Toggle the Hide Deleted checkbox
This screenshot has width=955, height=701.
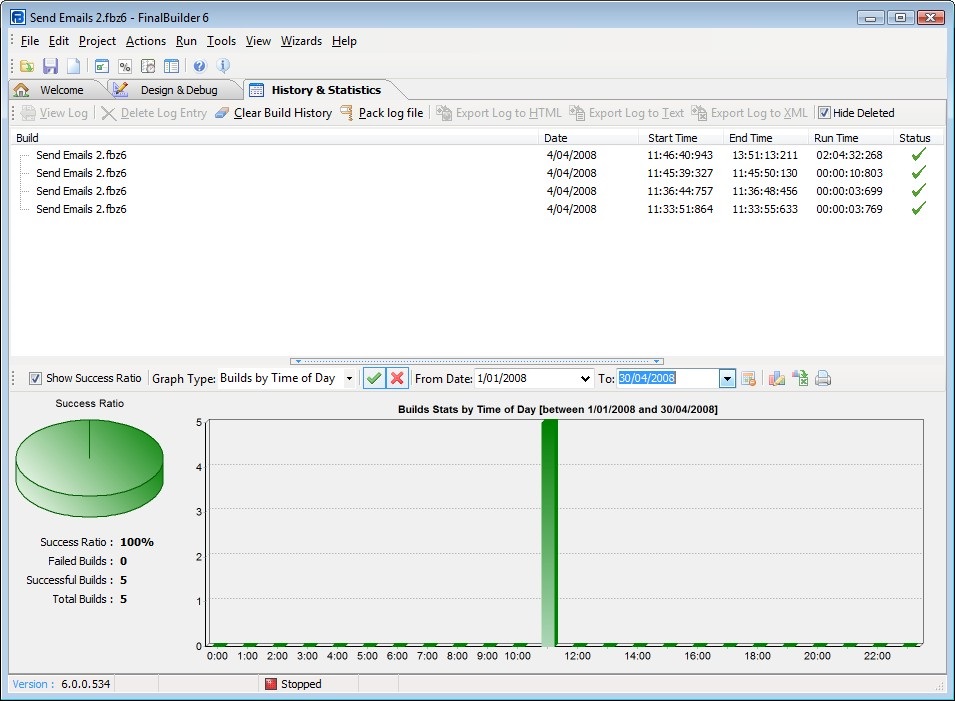[824, 113]
